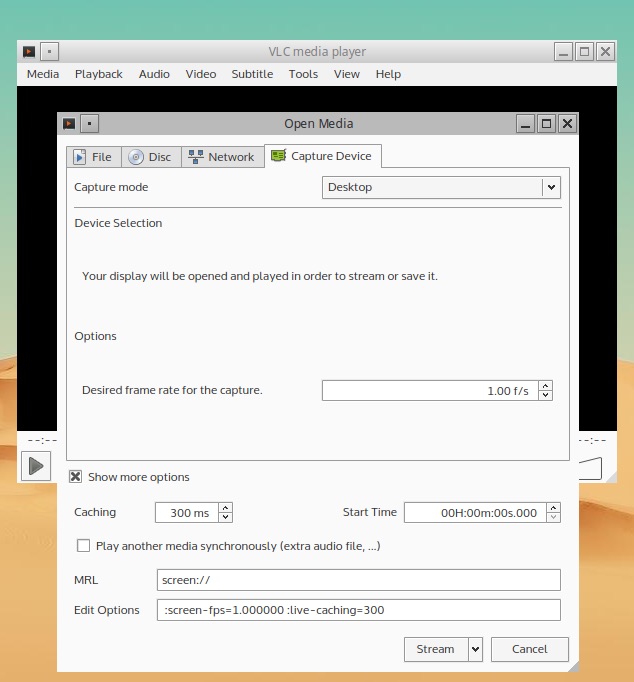The height and width of the screenshot is (682, 634).
Task: Click the Cancel button
Action: click(x=529, y=649)
